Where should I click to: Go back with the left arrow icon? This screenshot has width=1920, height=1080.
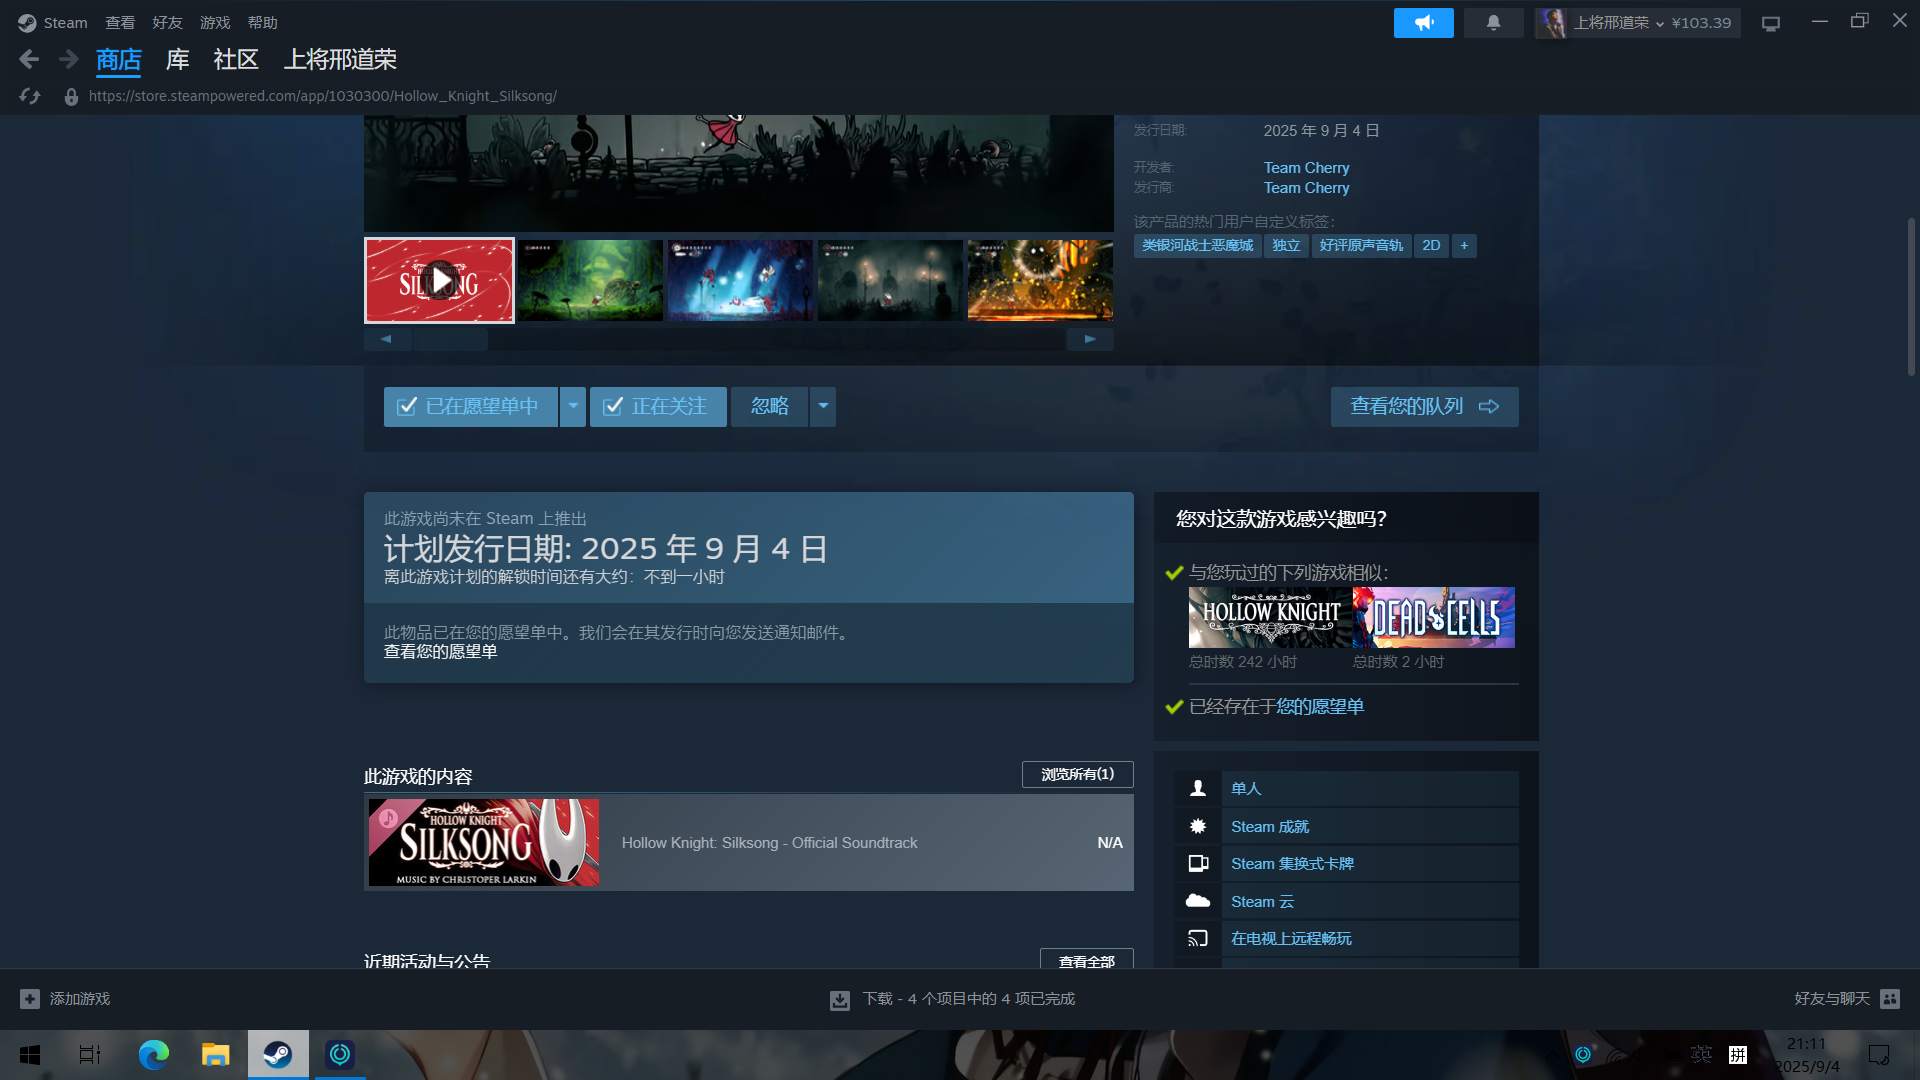click(x=29, y=60)
